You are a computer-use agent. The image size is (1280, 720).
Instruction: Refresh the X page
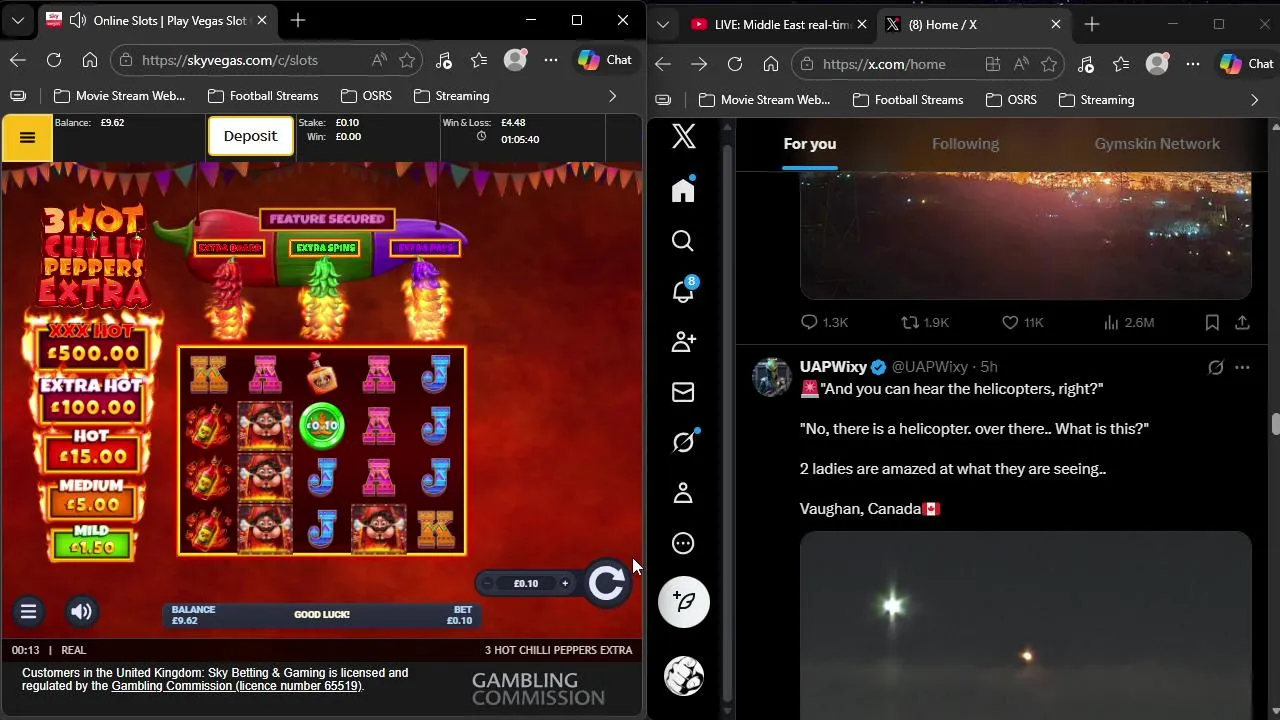(735, 64)
